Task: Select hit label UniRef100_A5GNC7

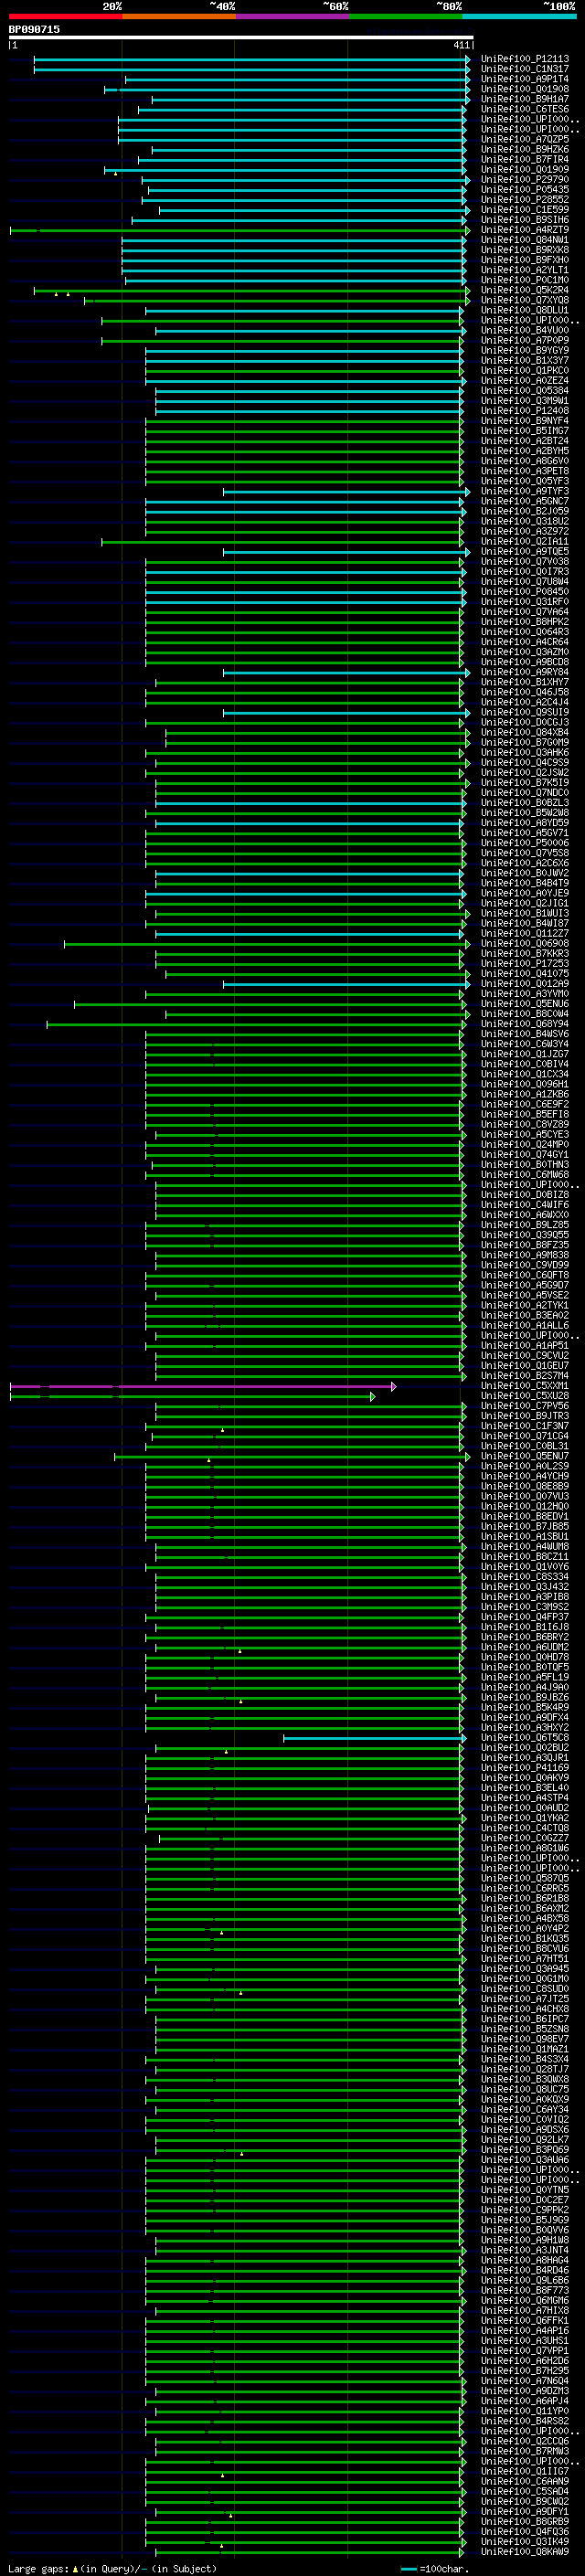Action: 524,501
